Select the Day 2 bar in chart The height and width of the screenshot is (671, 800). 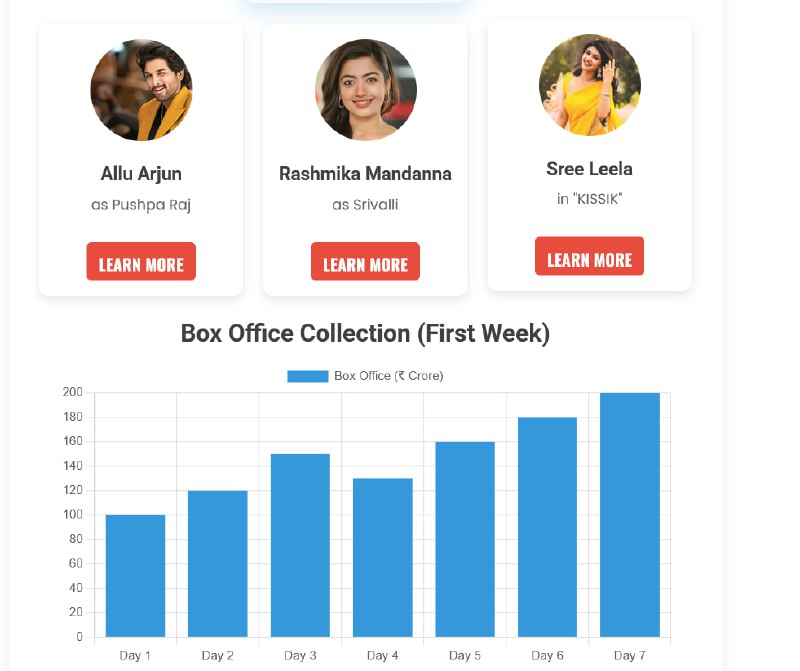[x=218, y=563]
